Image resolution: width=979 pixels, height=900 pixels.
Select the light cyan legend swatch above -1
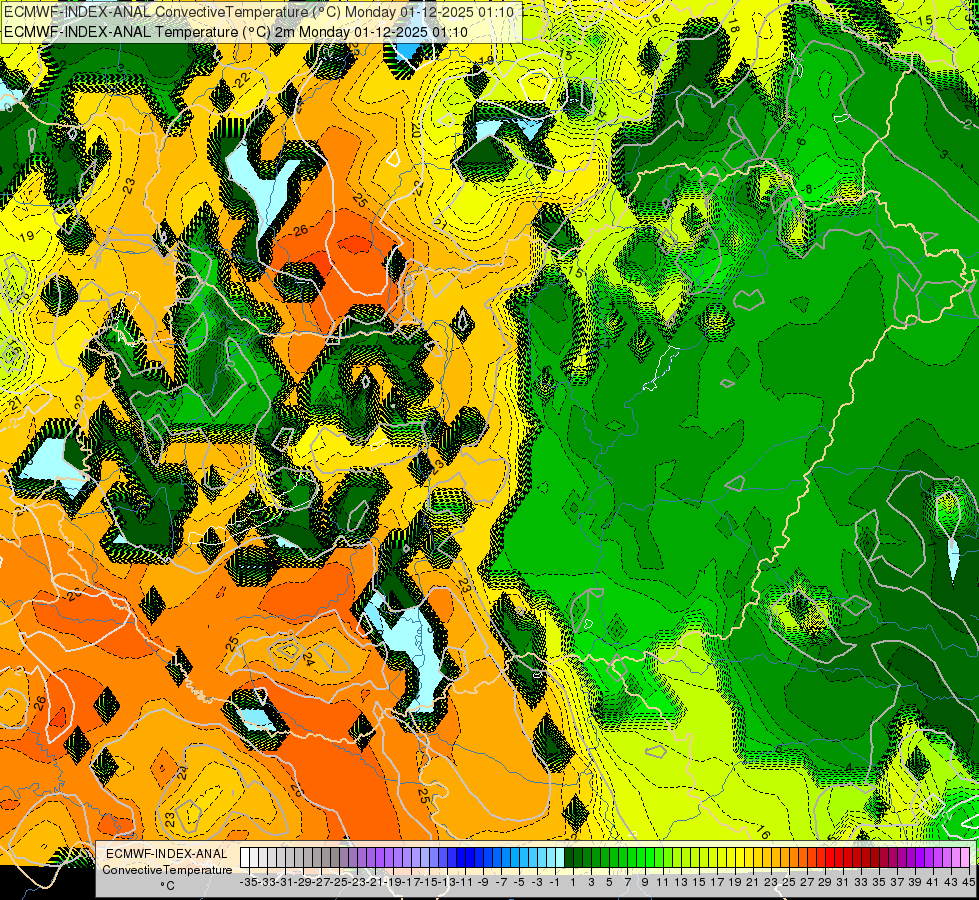[x=560, y=858]
